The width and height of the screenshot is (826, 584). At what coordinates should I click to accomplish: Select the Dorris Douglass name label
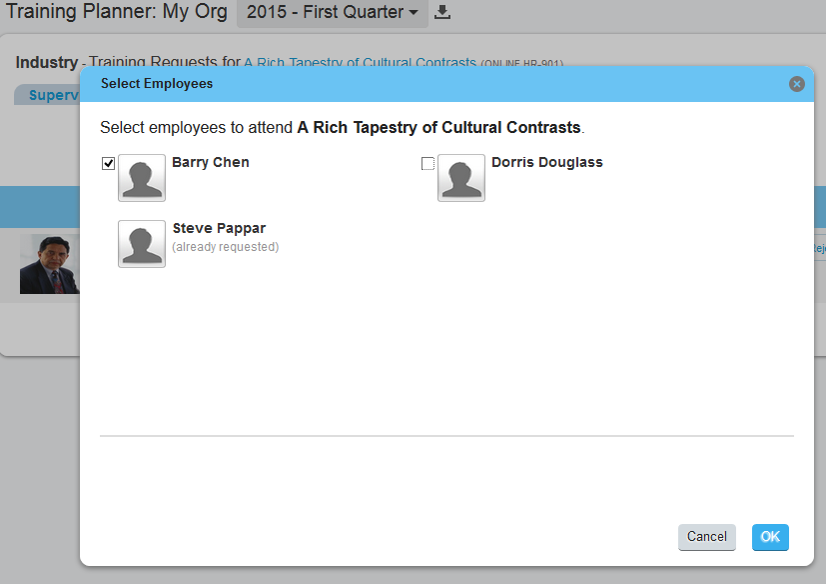[547, 162]
